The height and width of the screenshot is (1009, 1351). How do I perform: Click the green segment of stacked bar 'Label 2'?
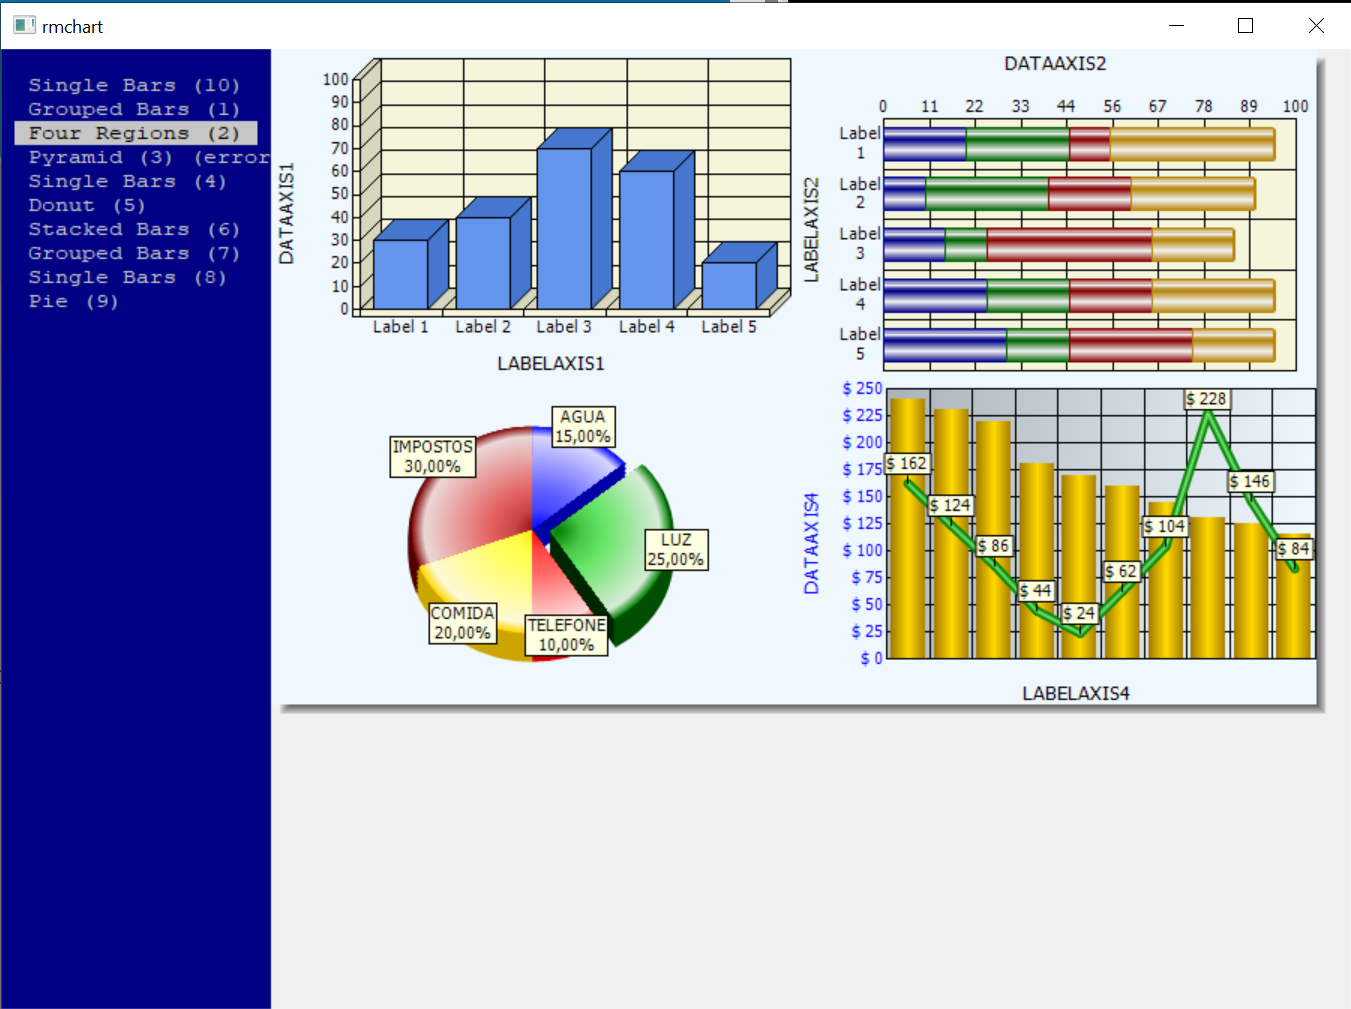point(987,194)
